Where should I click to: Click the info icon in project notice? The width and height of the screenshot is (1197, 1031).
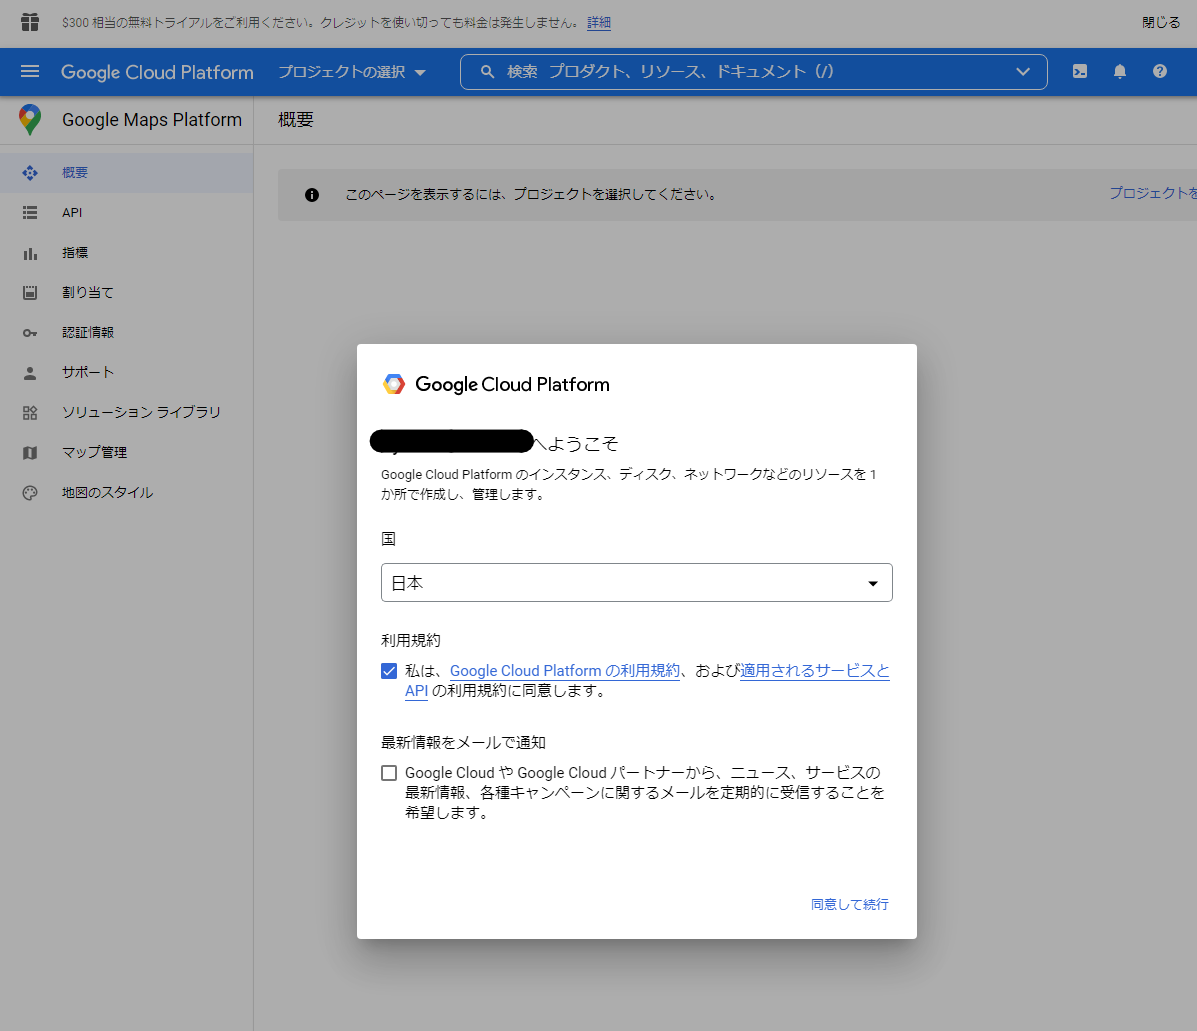tap(311, 195)
